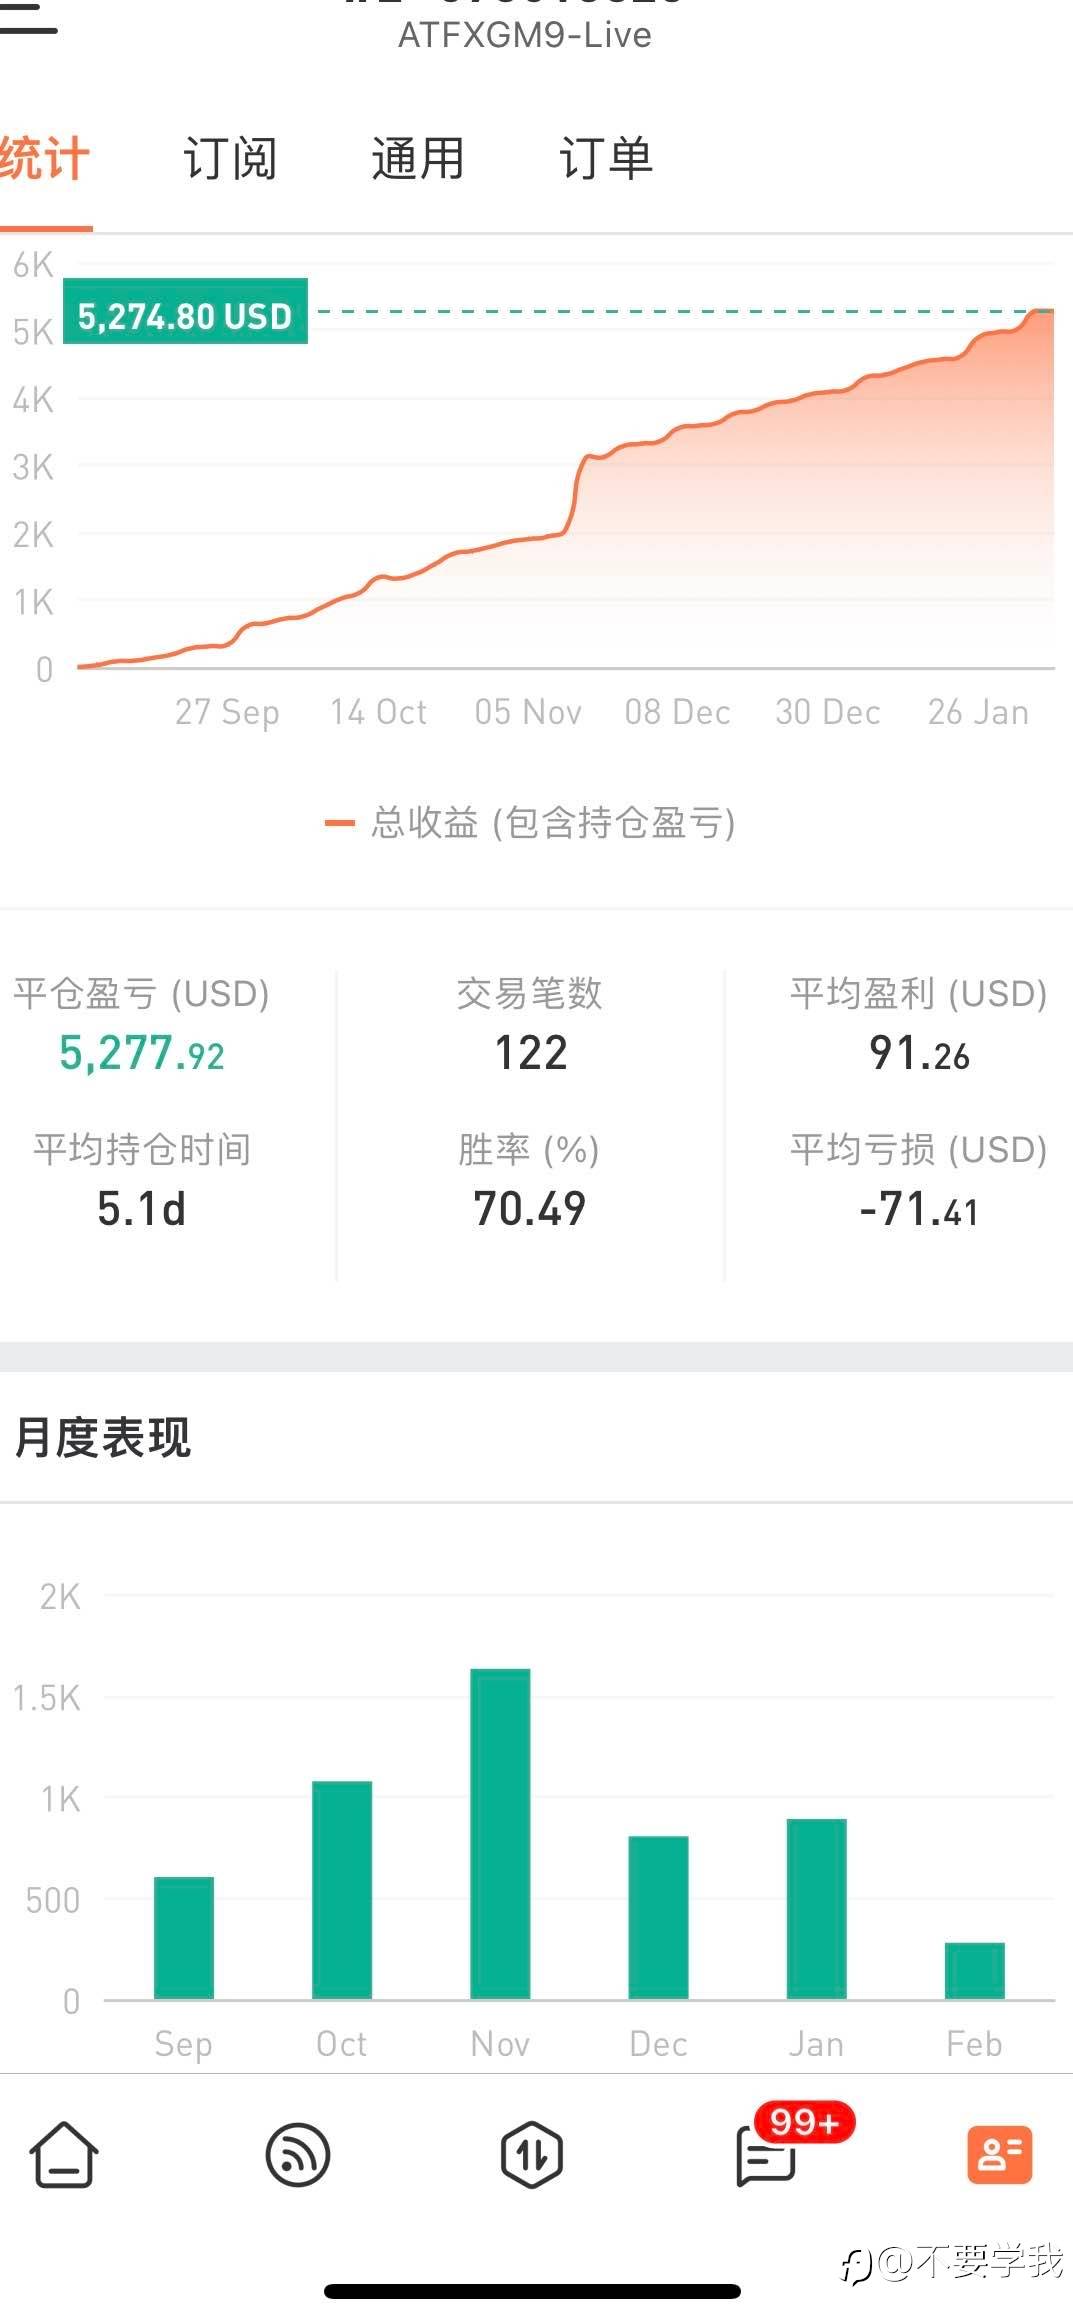
Task: Select the 订单 tab
Action: [606, 160]
